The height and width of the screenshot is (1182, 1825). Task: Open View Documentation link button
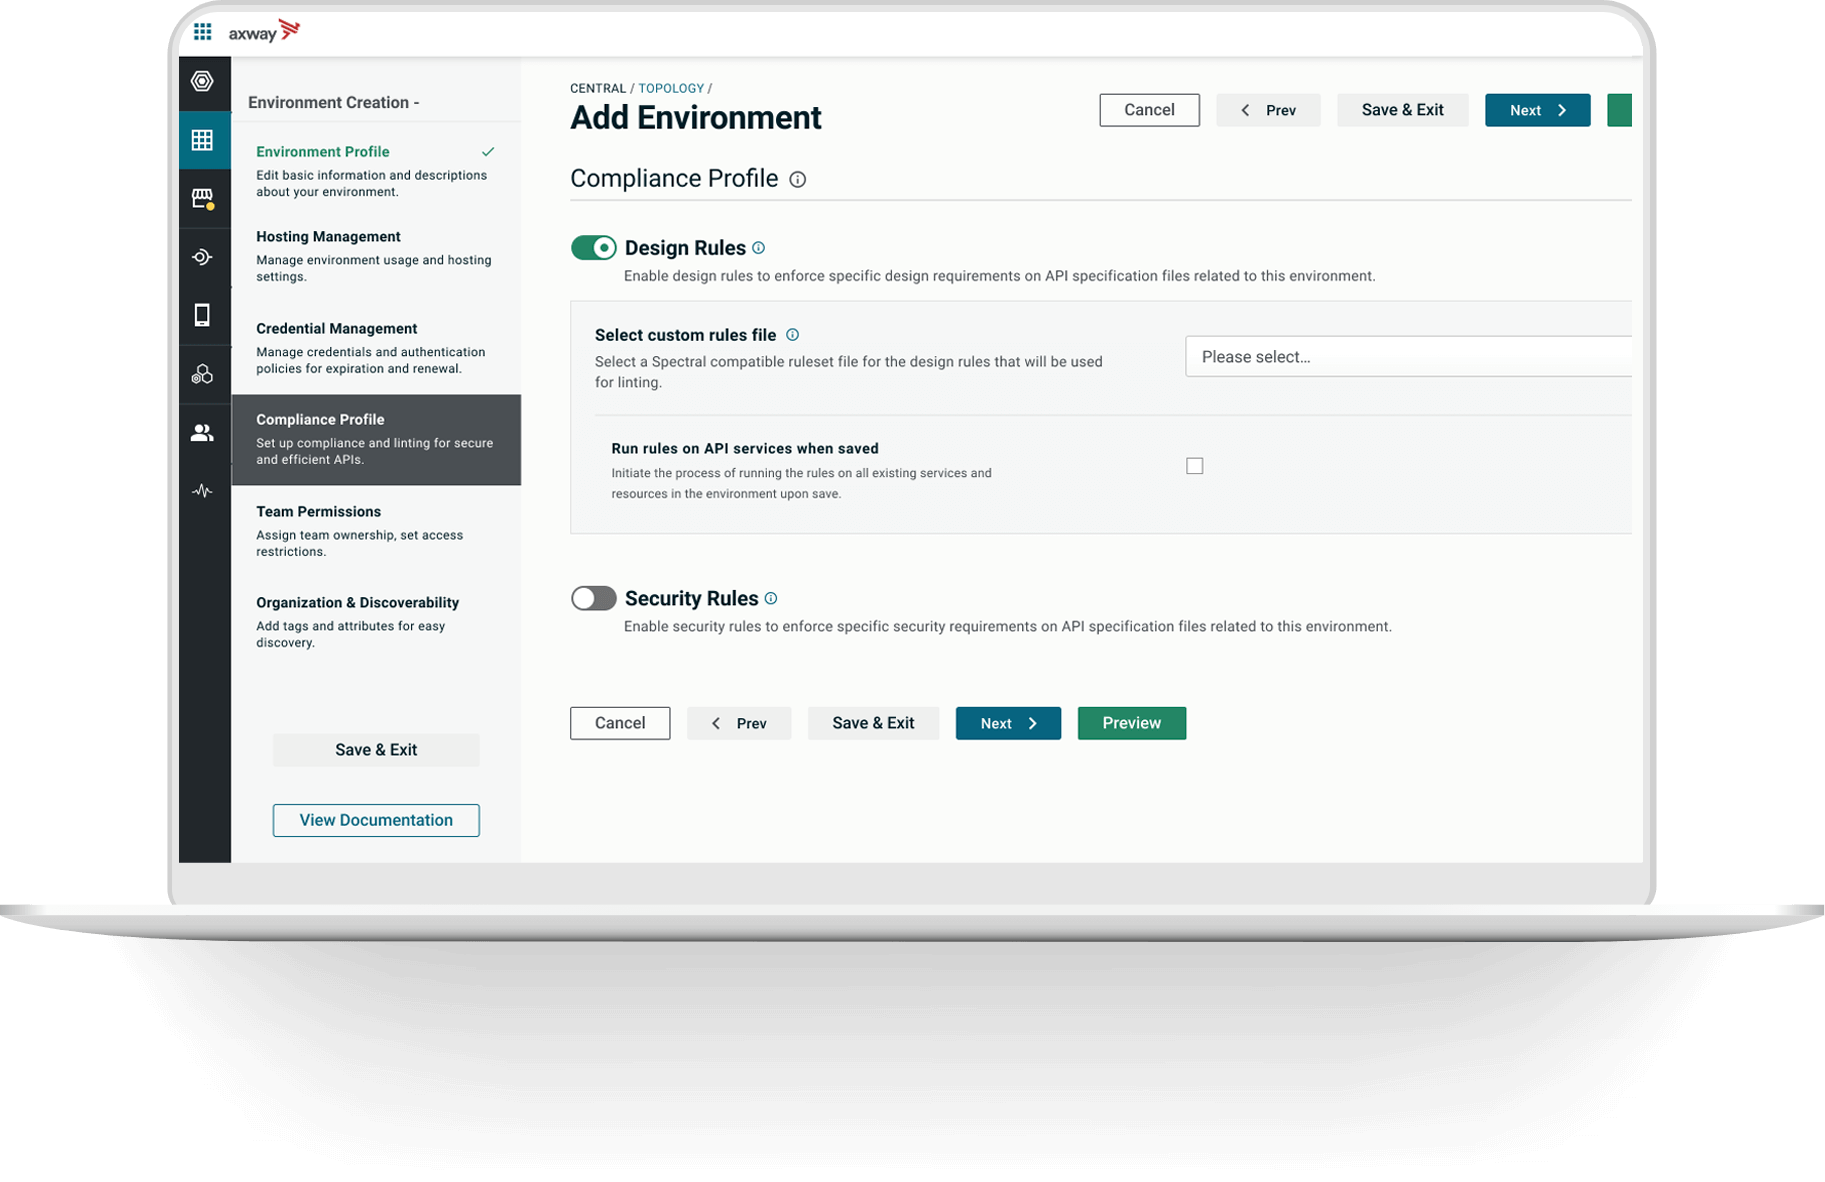[376, 820]
